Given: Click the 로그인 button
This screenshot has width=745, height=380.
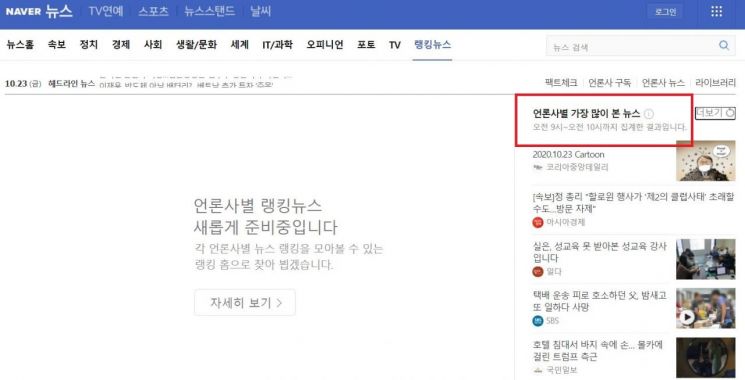Looking at the screenshot, I should (665, 12).
